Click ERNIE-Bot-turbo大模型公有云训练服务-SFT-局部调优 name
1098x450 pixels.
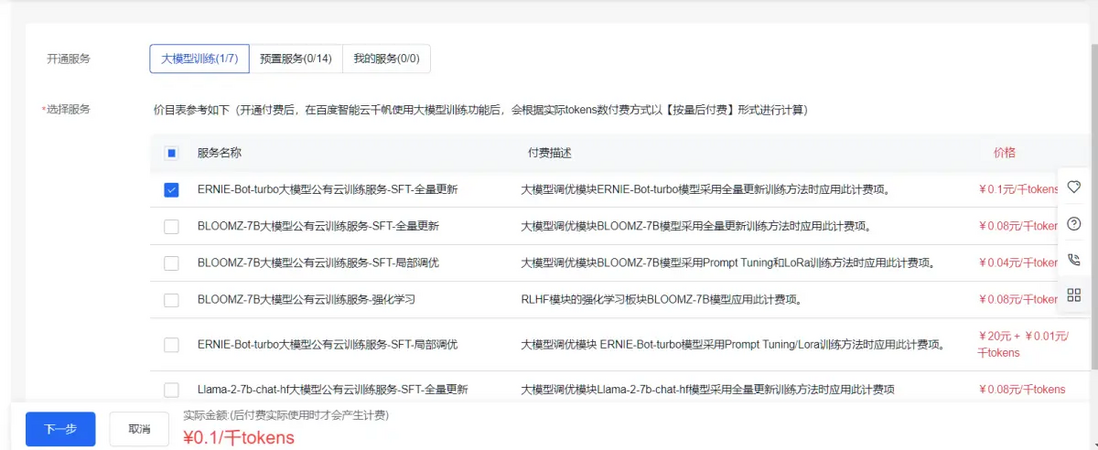click(x=328, y=344)
